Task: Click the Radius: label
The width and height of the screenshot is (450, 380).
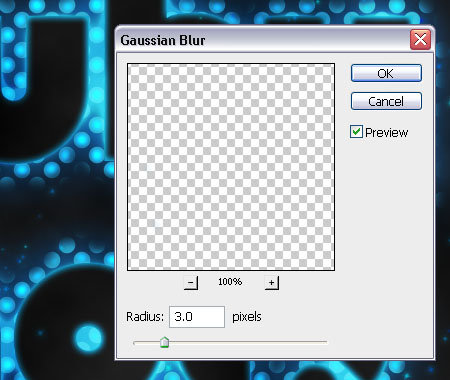Action: [145, 317]
